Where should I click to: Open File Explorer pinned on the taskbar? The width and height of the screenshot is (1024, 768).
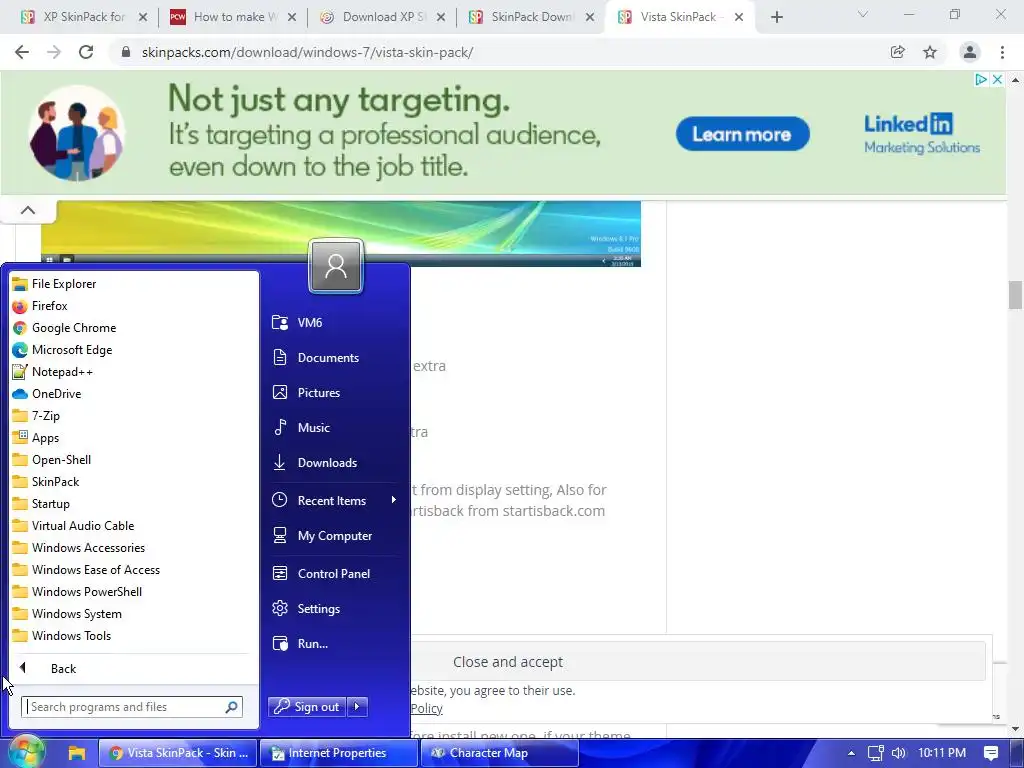(x=76, y=753)
